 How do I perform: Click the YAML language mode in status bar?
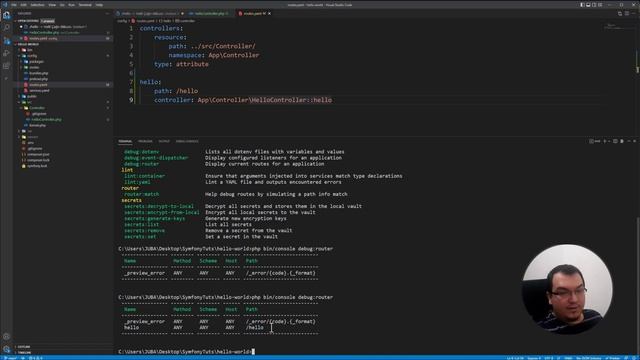[568, 358]
